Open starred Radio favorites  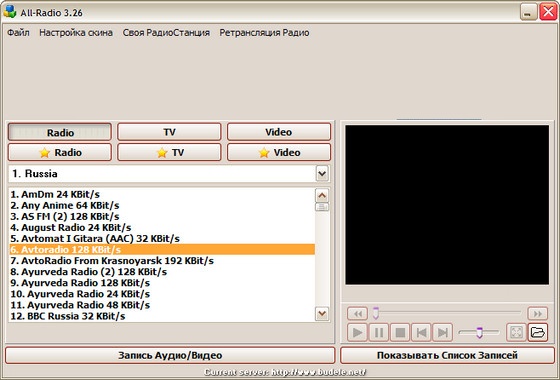point(60,152)
